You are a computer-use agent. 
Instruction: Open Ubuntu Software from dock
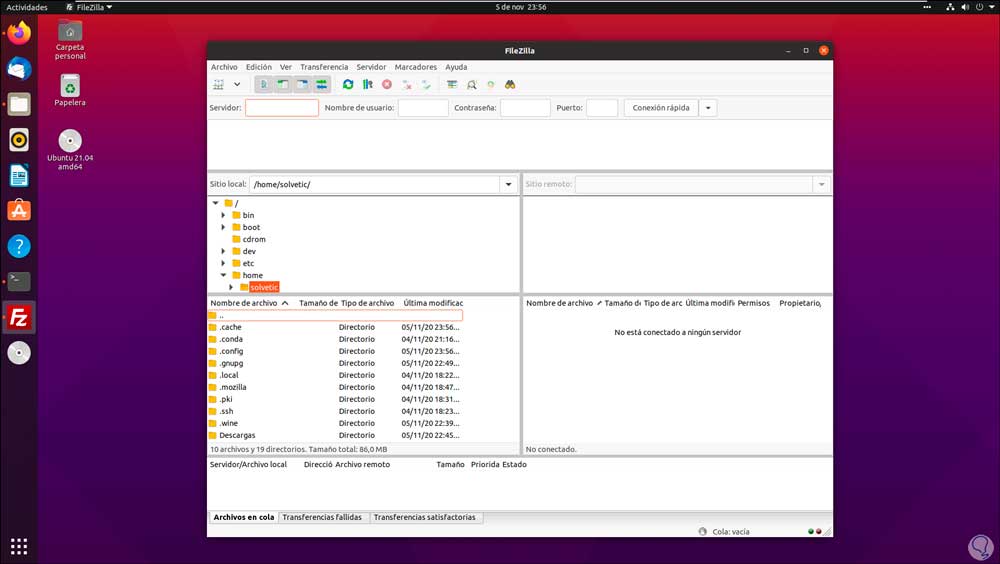(19, 211)
